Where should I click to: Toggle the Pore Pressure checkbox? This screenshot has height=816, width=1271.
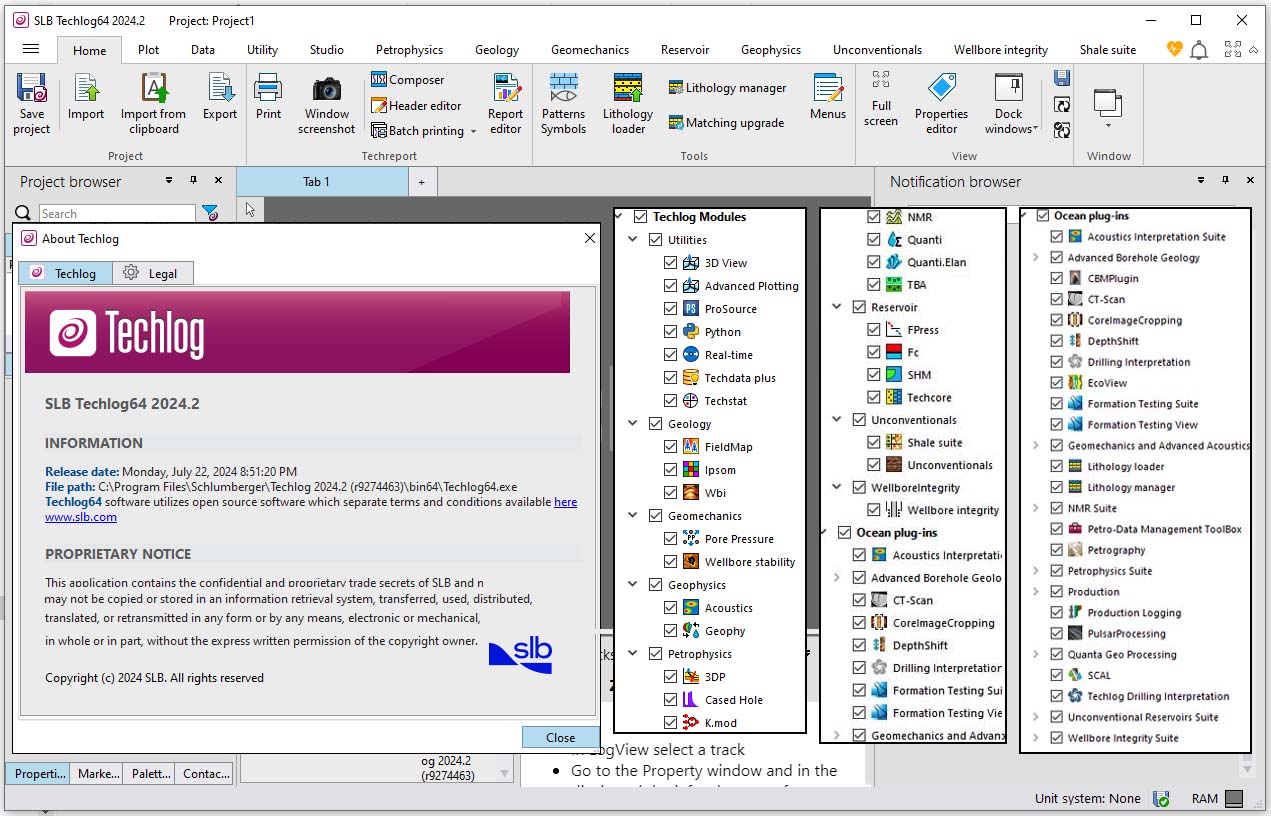(x=671, y=539)
